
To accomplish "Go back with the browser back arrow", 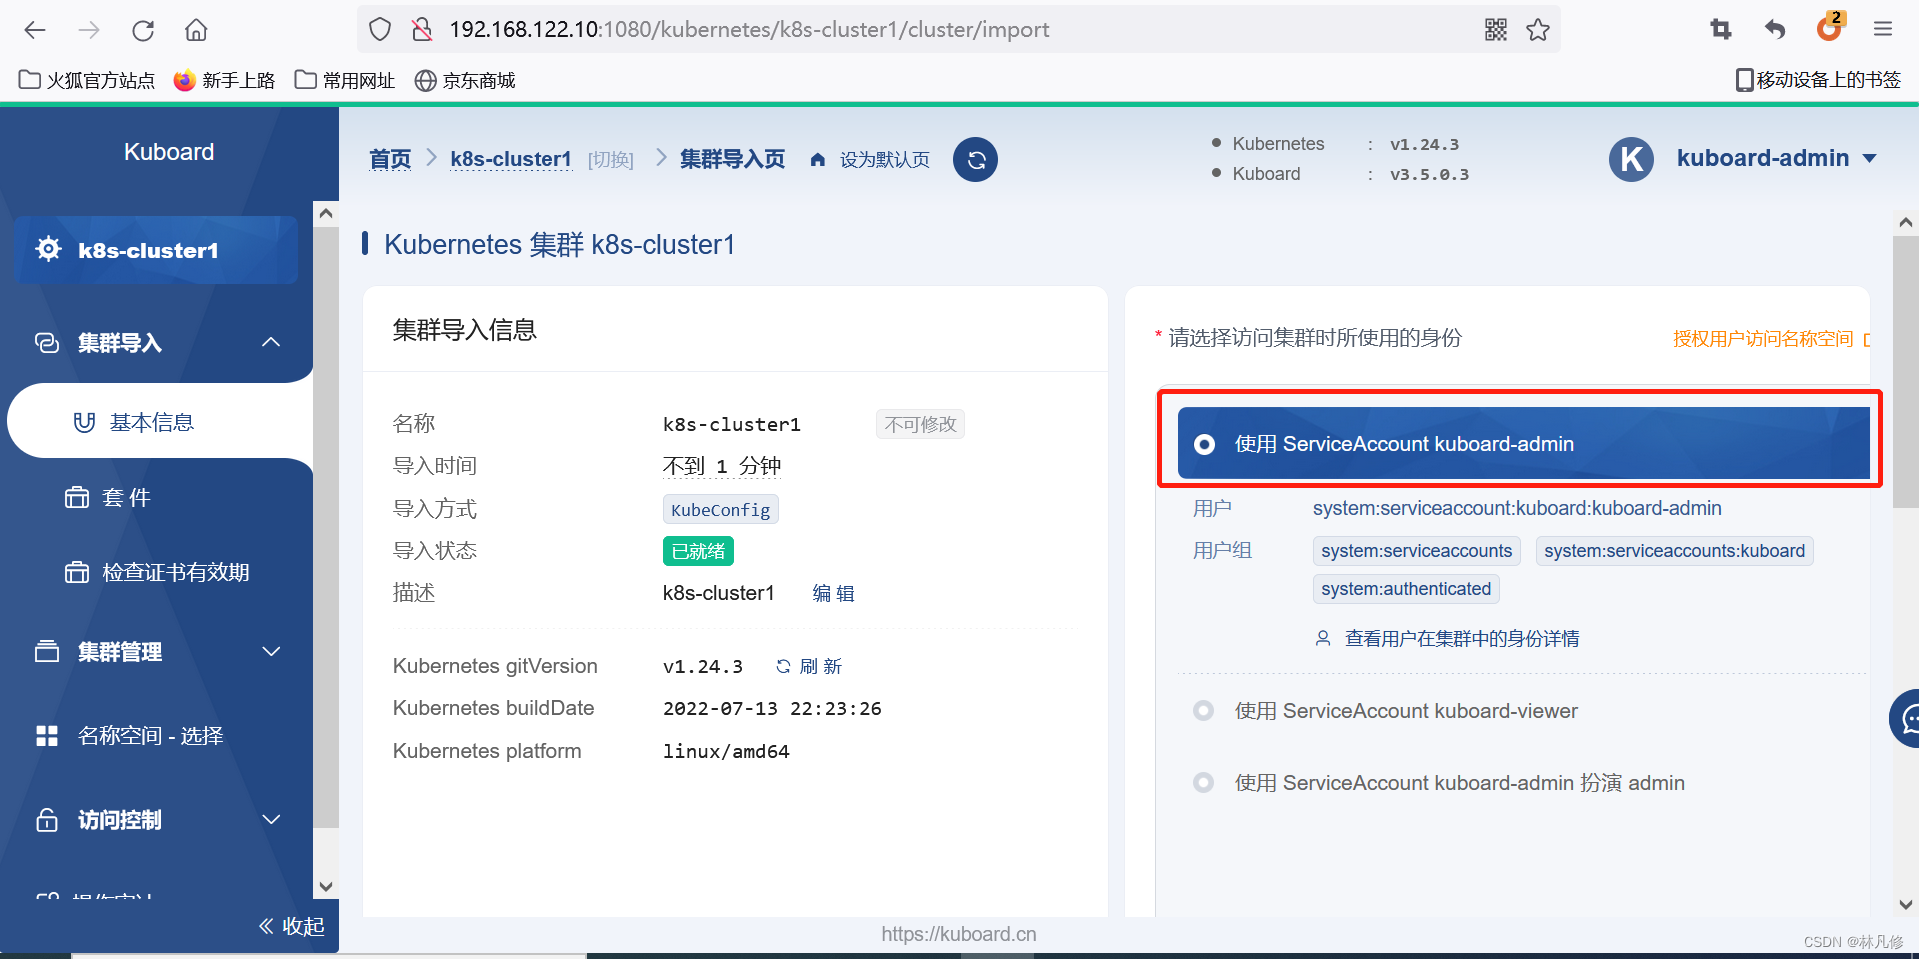I will click(x=35, y=30).
